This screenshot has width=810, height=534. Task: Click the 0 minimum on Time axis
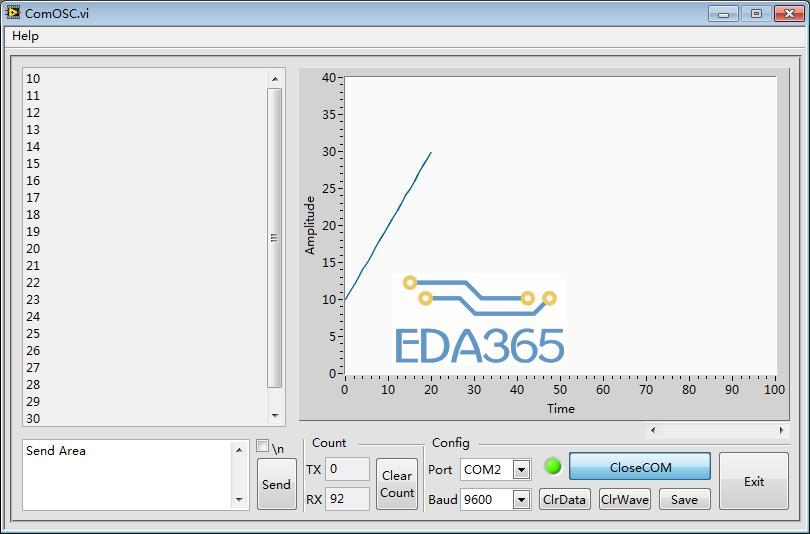(345, 389)
